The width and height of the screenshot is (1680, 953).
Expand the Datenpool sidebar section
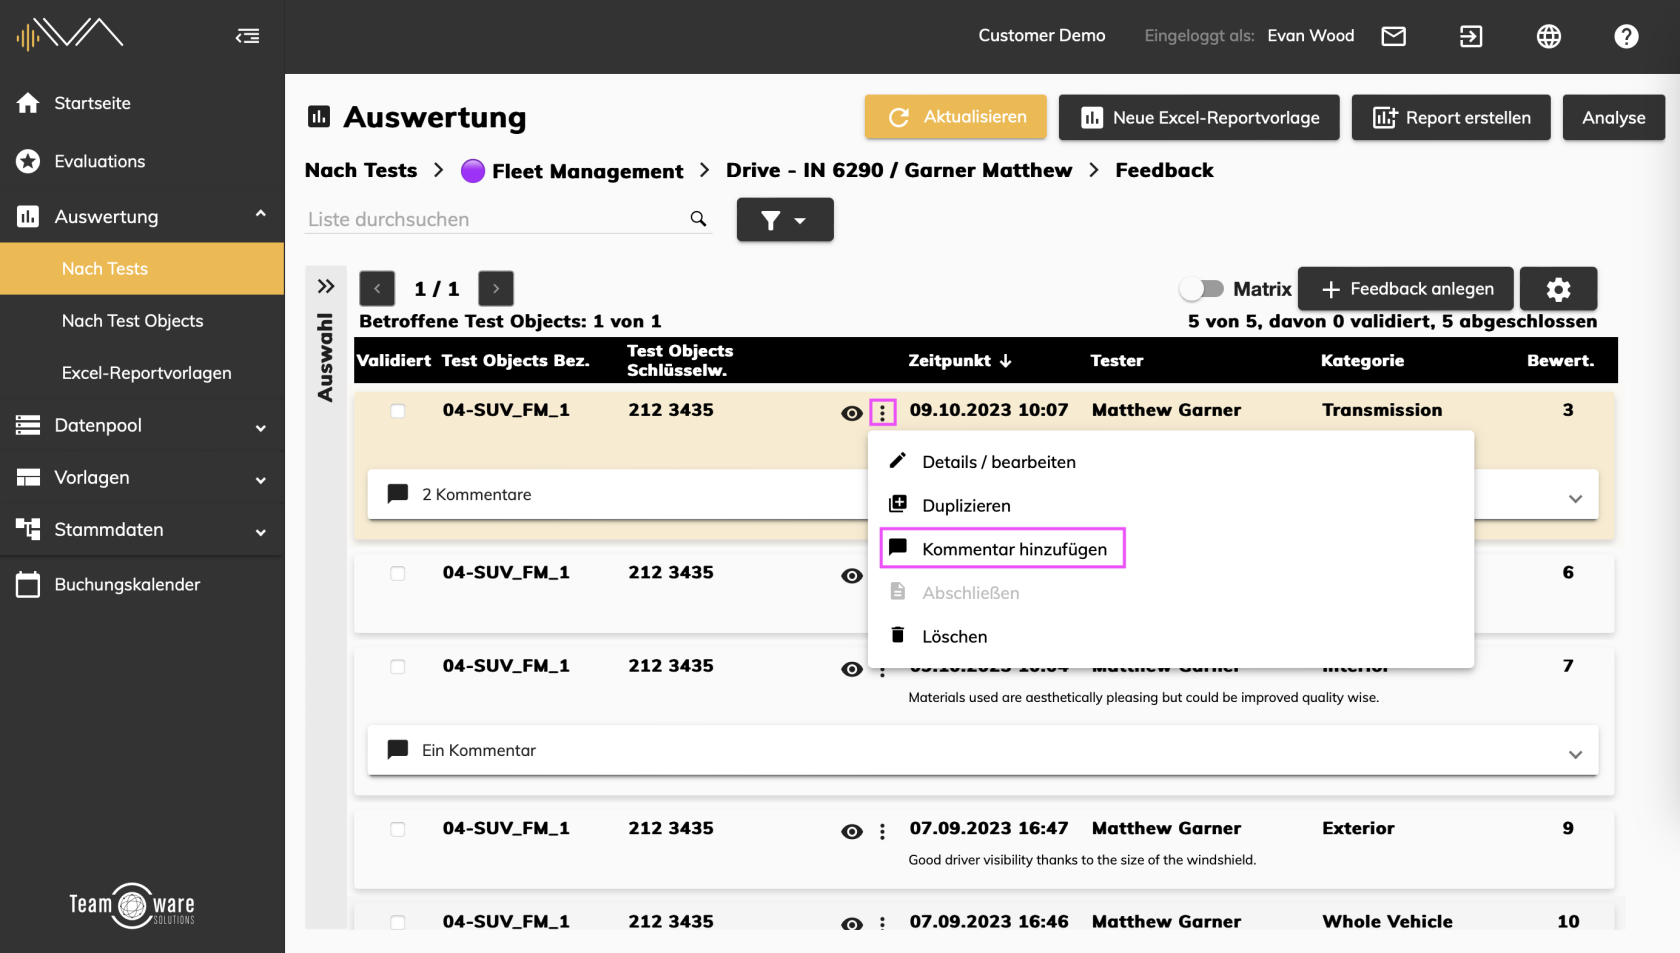[261, 428]
